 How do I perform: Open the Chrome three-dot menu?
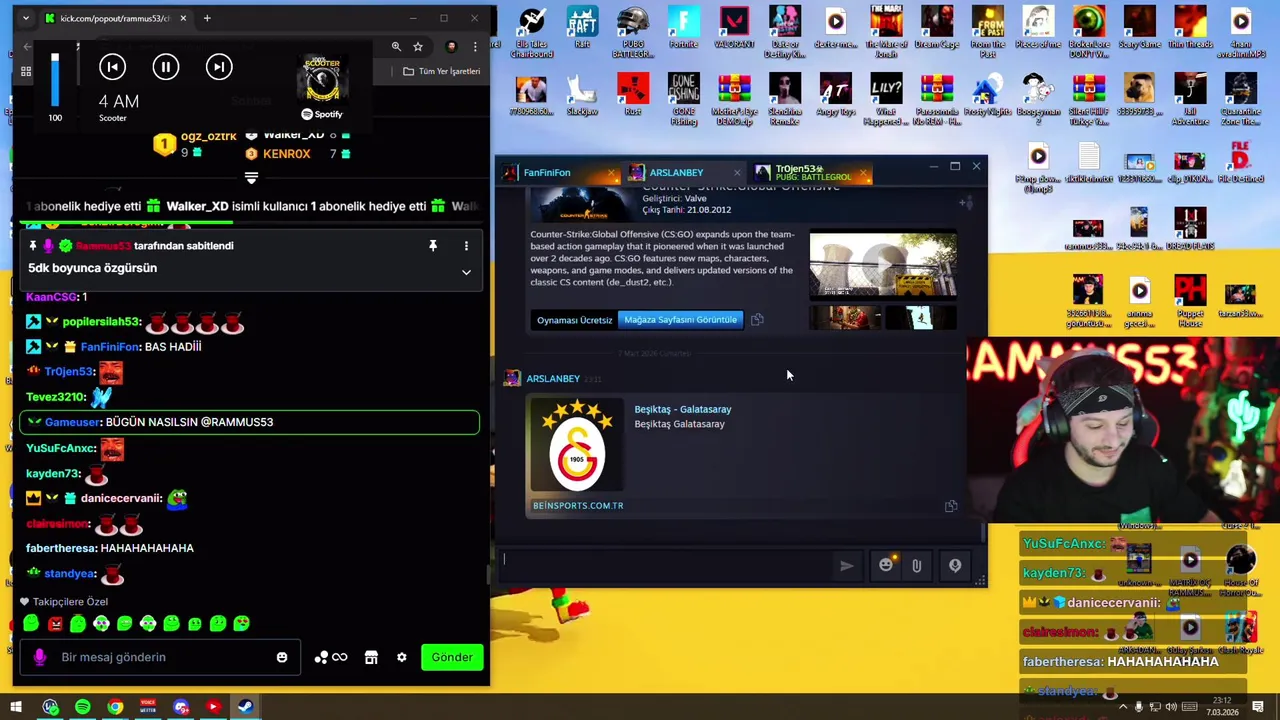tap(474, 46)
